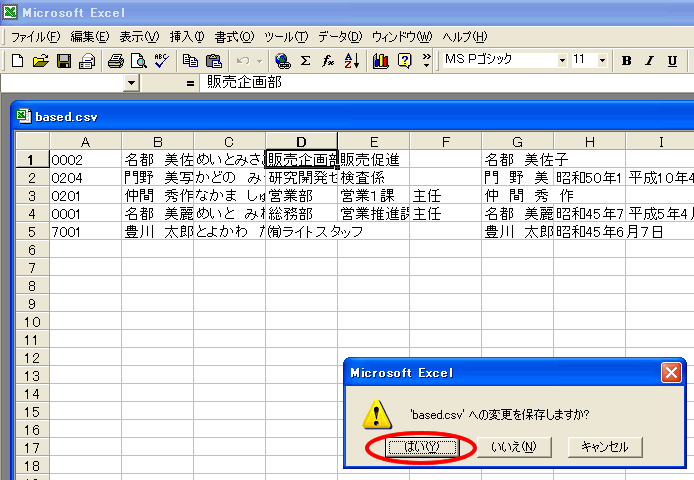Click cell A1 containing 0002
The image size is (694, 480).
85,159
